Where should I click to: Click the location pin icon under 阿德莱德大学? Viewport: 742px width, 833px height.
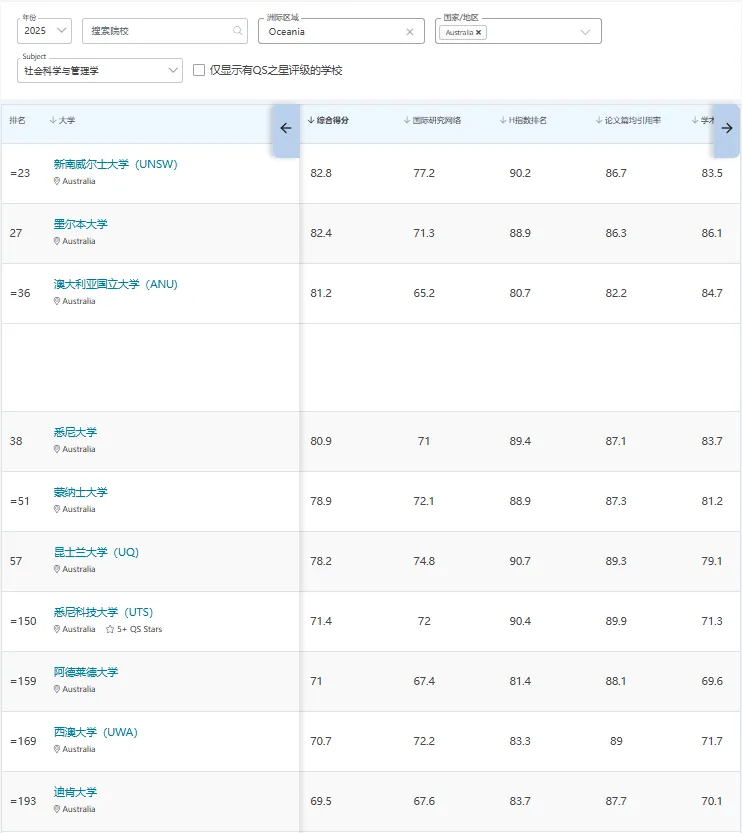click(x=57, y=690)
